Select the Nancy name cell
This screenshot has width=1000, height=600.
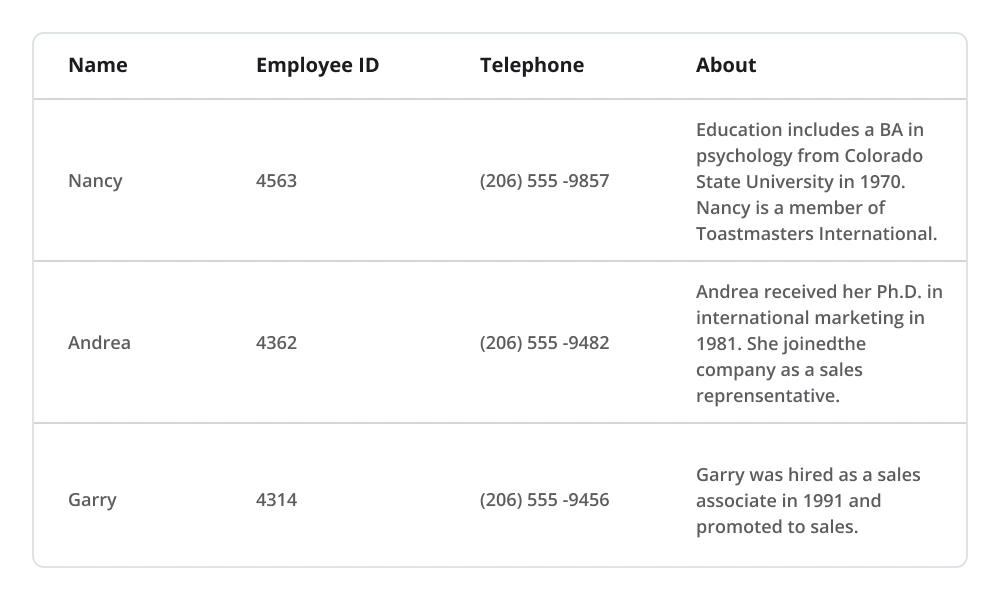coord(95,181)
